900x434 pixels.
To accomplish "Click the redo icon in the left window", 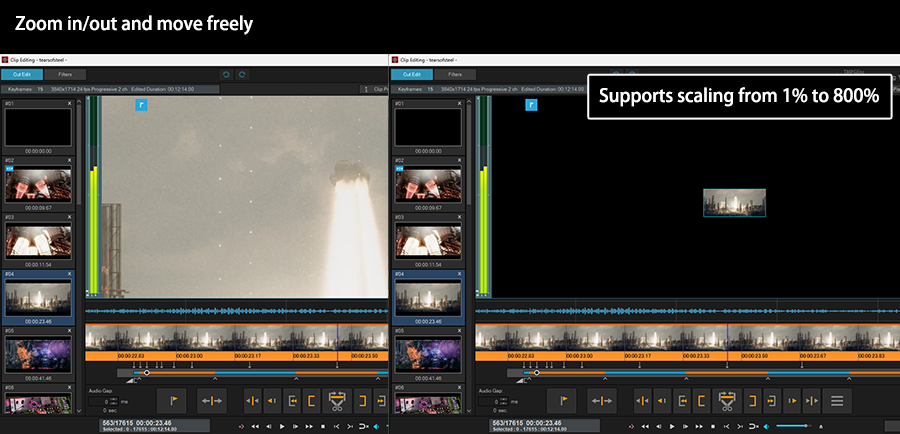I will (x=242, y=75).
